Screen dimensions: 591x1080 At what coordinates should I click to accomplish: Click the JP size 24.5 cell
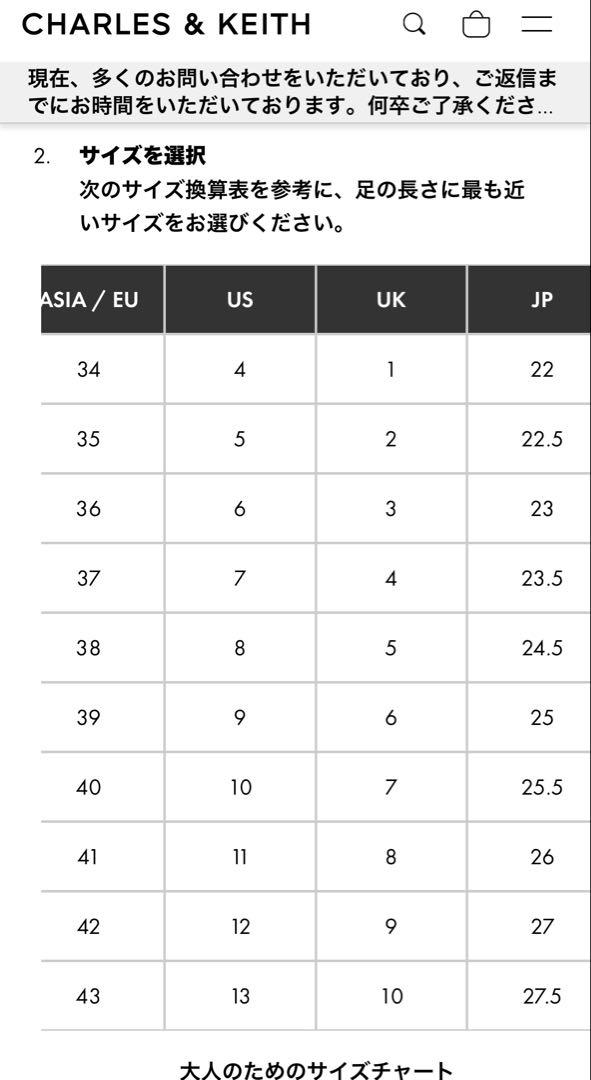(x=529, y=648)
